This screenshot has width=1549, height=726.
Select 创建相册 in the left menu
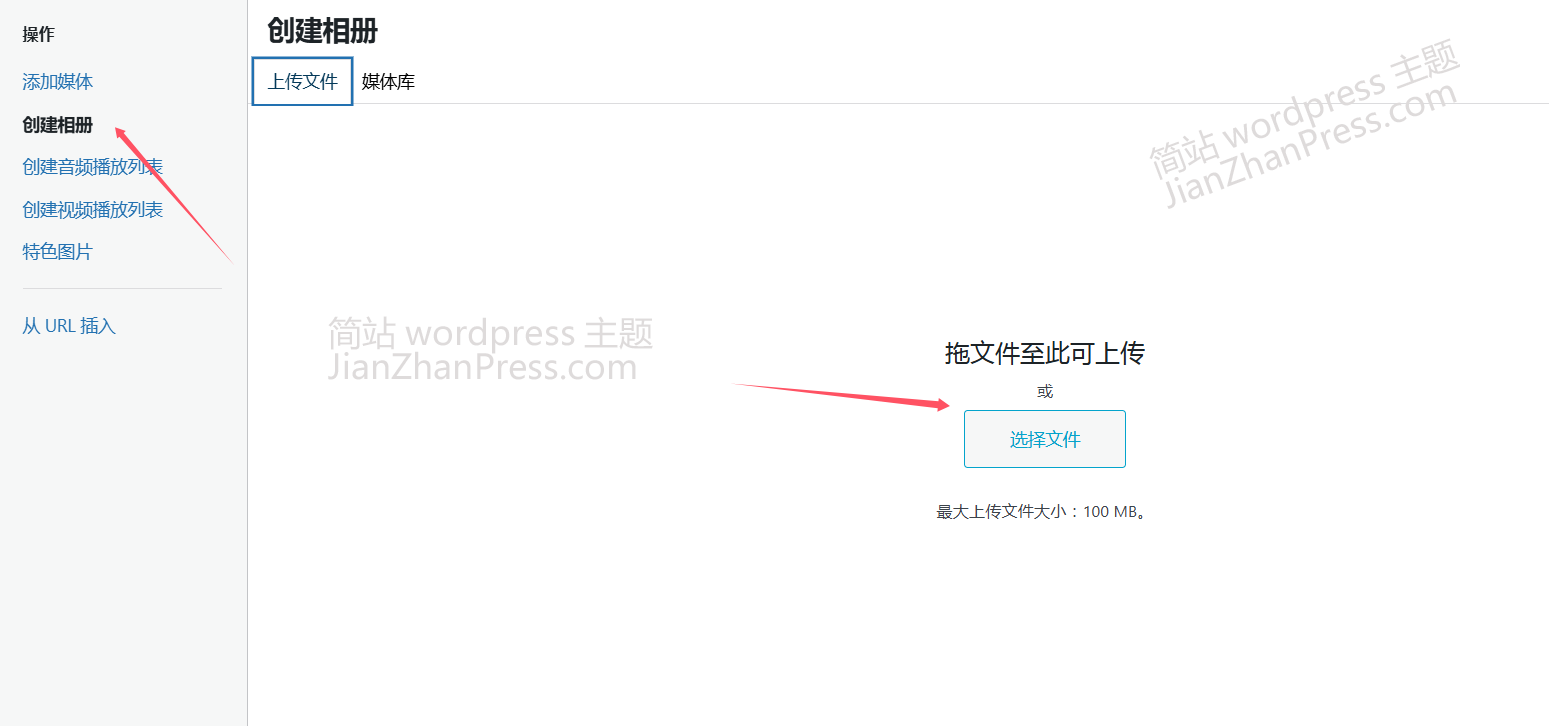pos(58,125)
